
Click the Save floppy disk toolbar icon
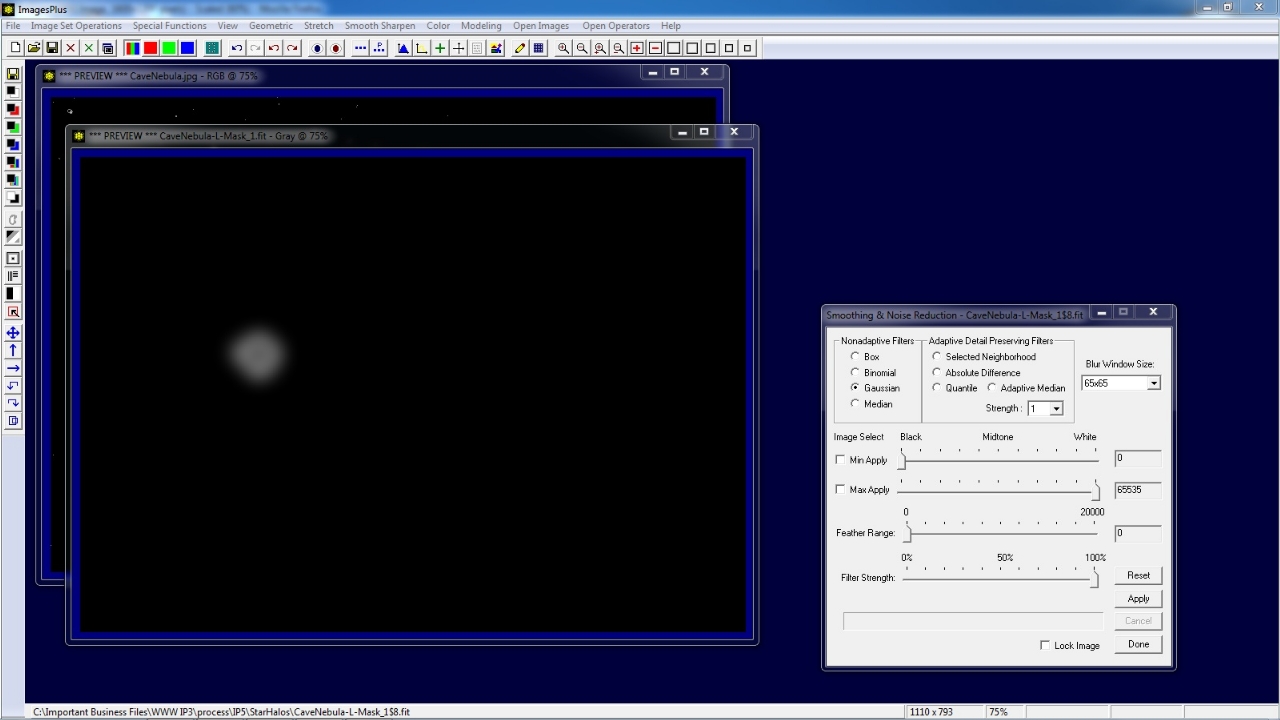click(52, 48)
